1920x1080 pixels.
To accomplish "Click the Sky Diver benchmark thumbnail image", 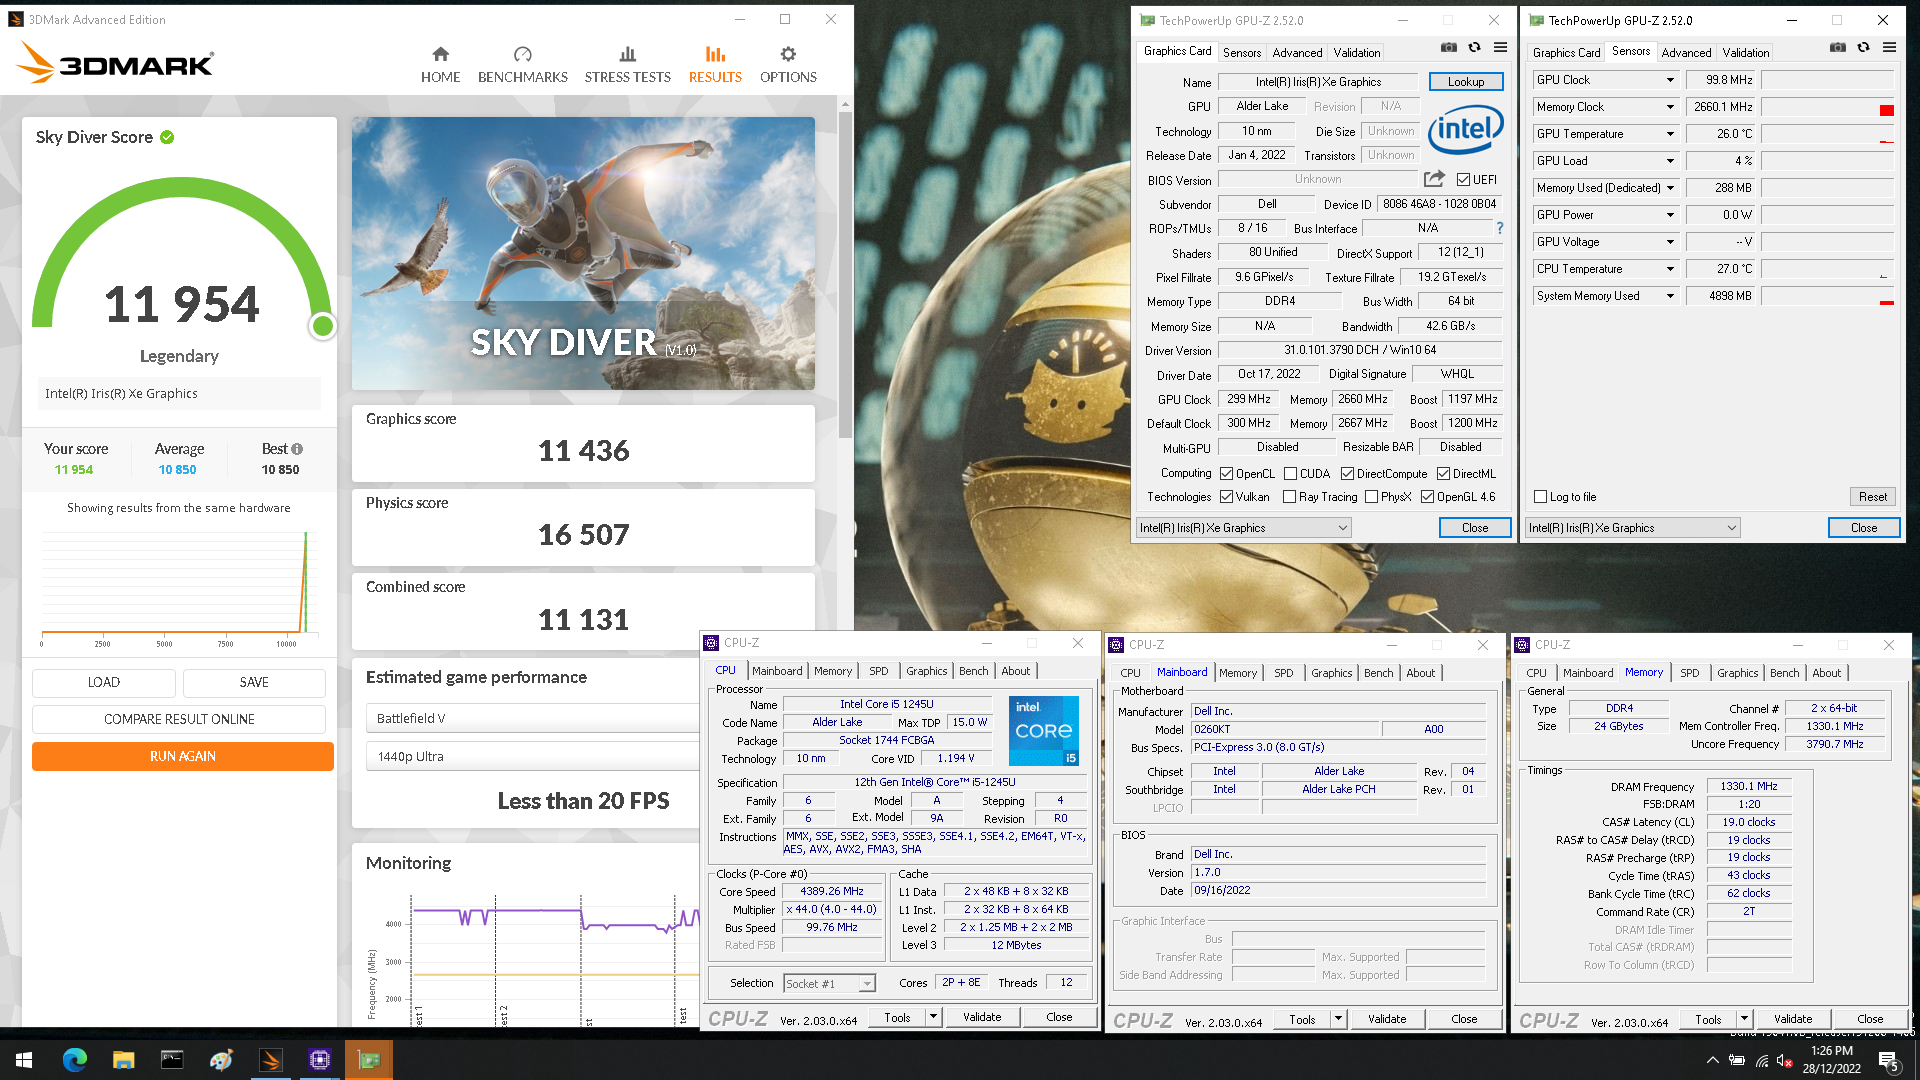I will point(583,253).
